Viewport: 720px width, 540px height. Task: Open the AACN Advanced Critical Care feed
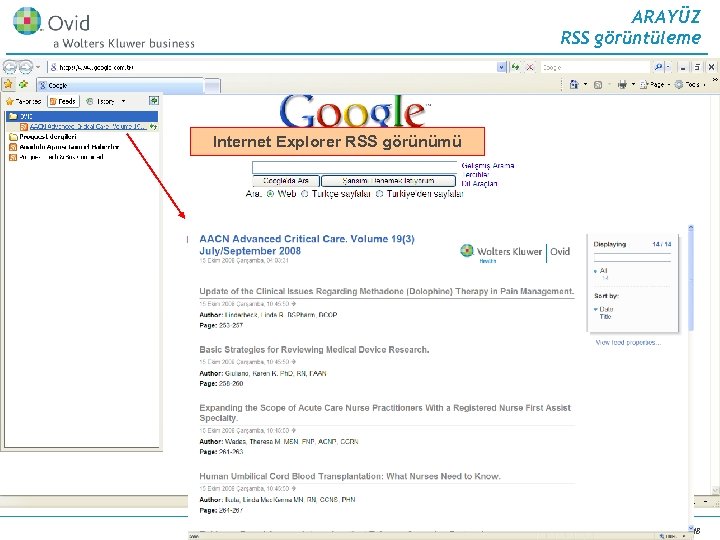pos(88,126)
